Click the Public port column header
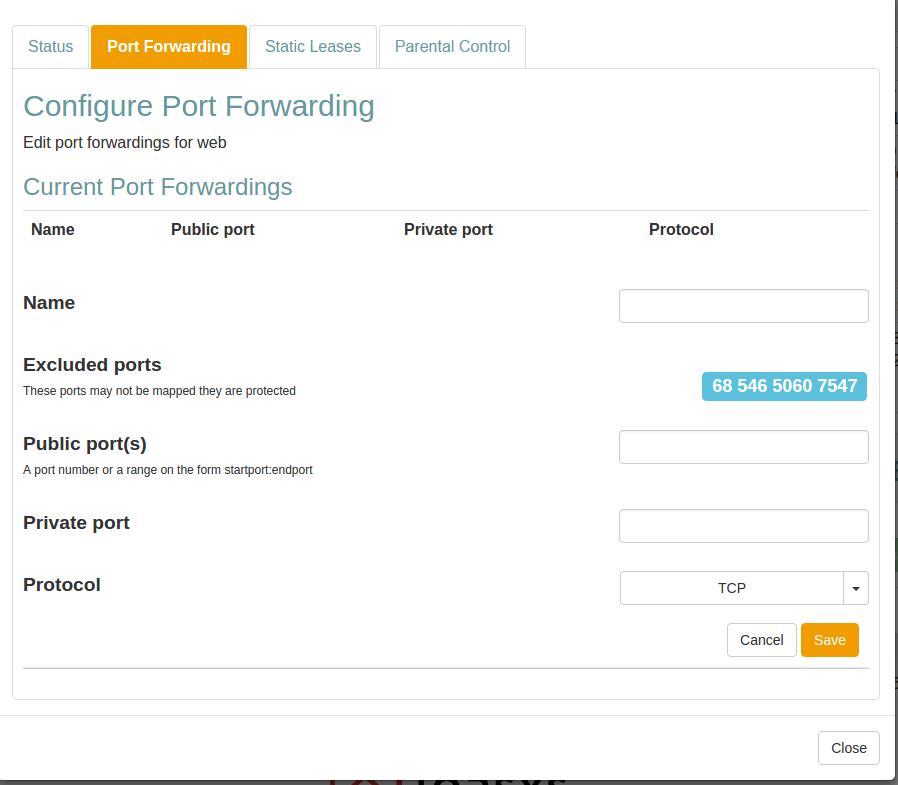This screenshot has width=898, height=785. click(212, 229)
